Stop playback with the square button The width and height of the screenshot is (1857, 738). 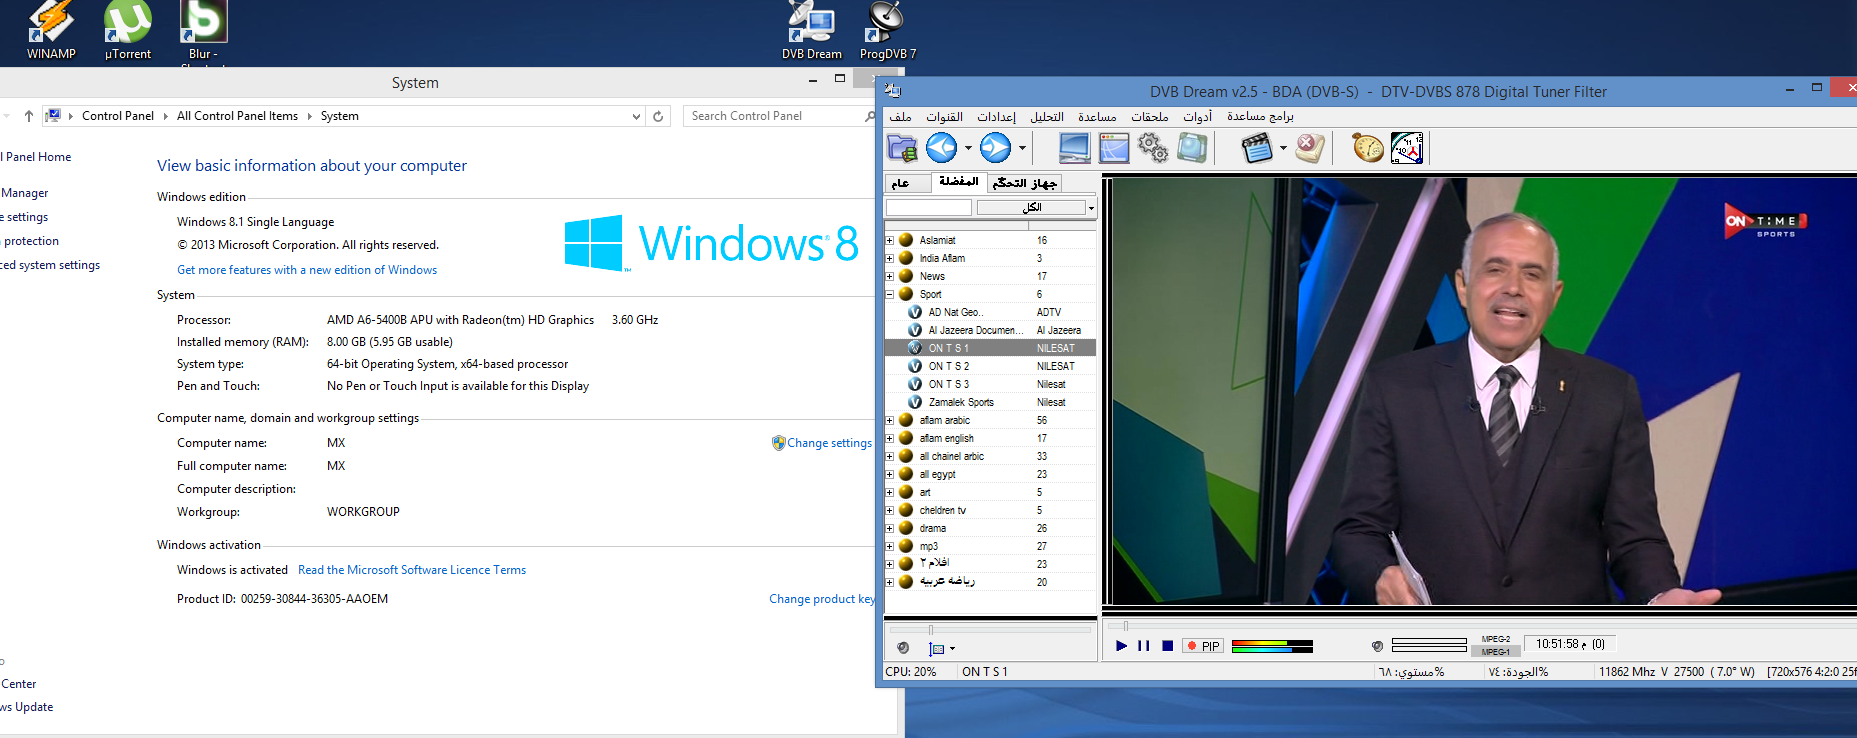(x=1167, y=646)
